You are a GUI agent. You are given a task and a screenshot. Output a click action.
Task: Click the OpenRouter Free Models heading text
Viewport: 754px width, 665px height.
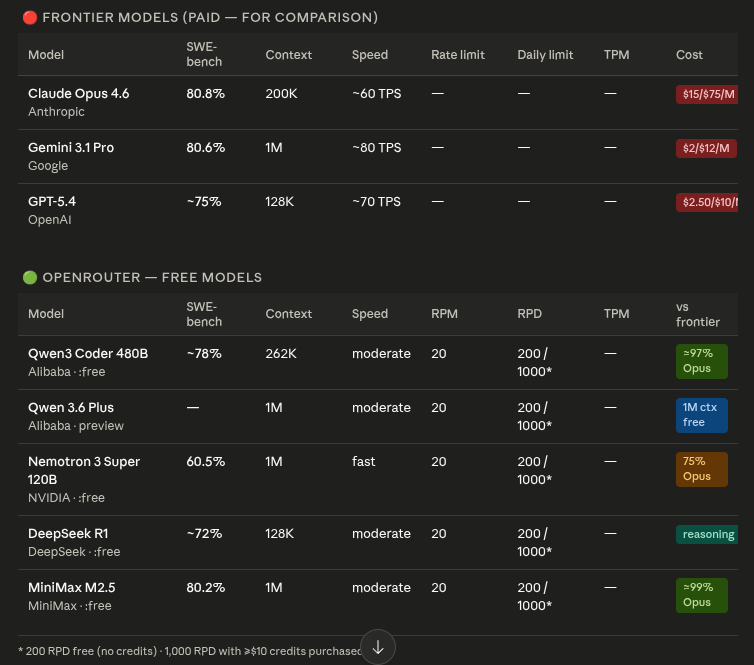pos(152,277)
